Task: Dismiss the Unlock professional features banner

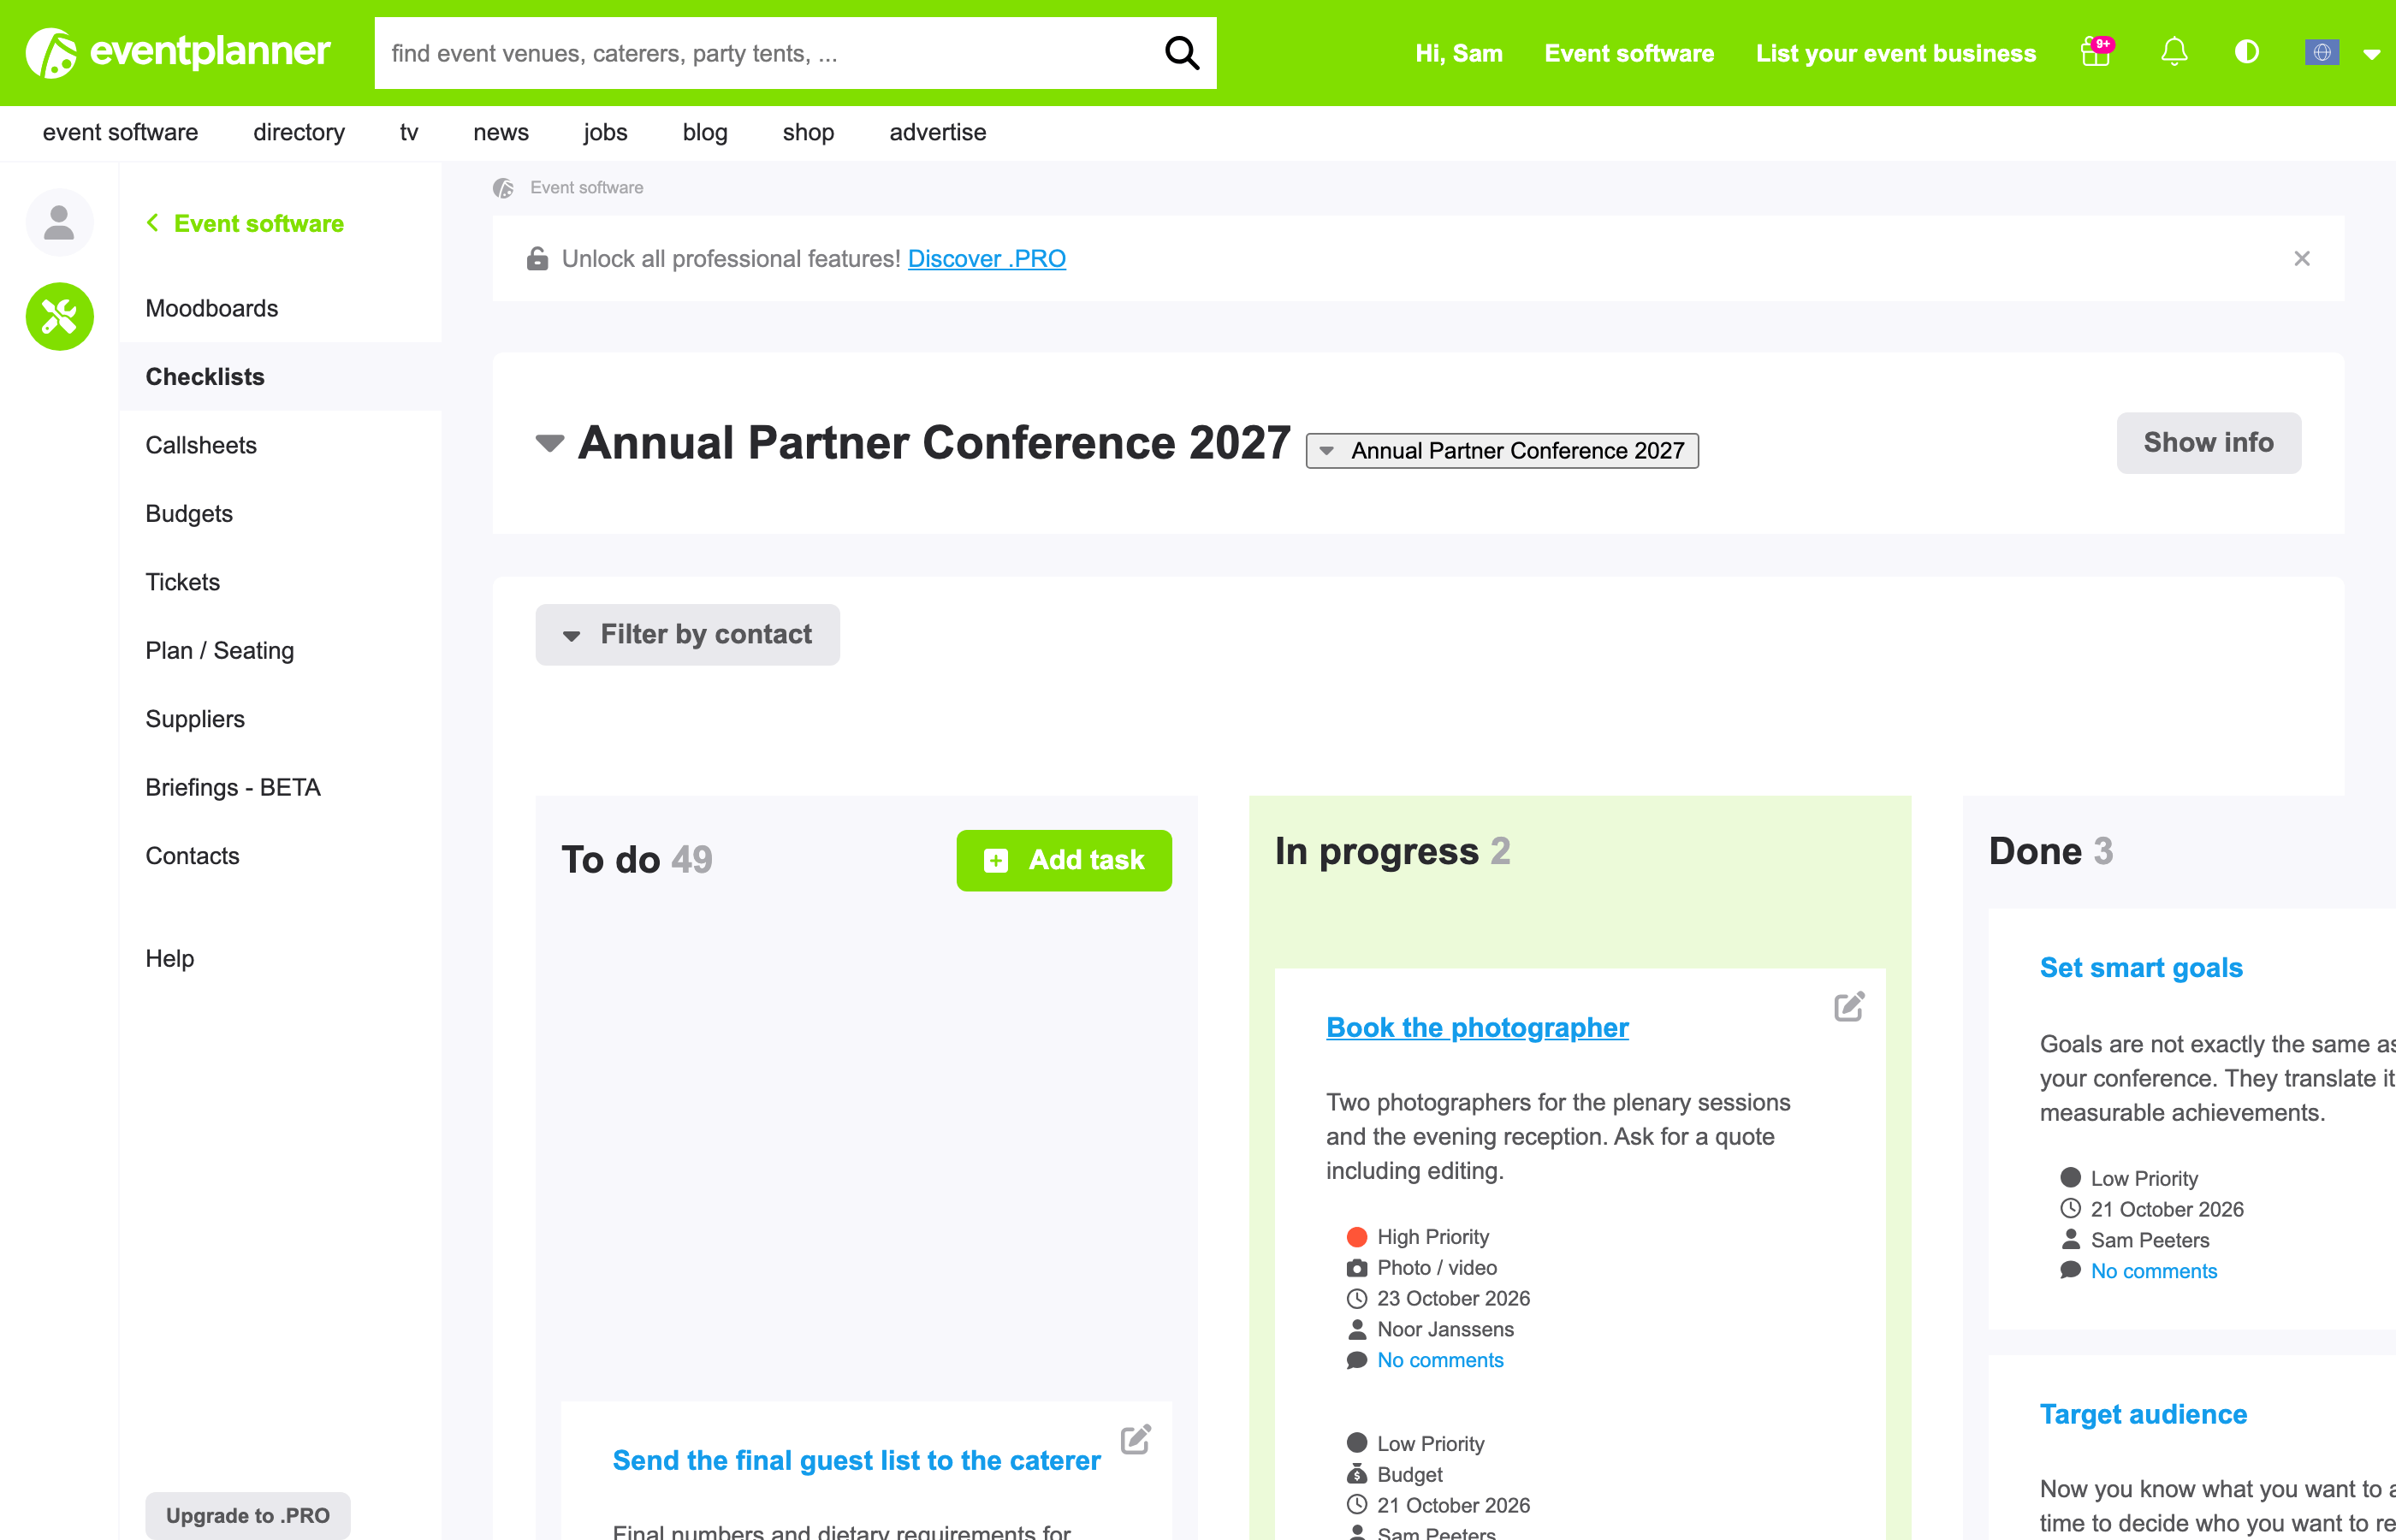Action: (2302, 259)
